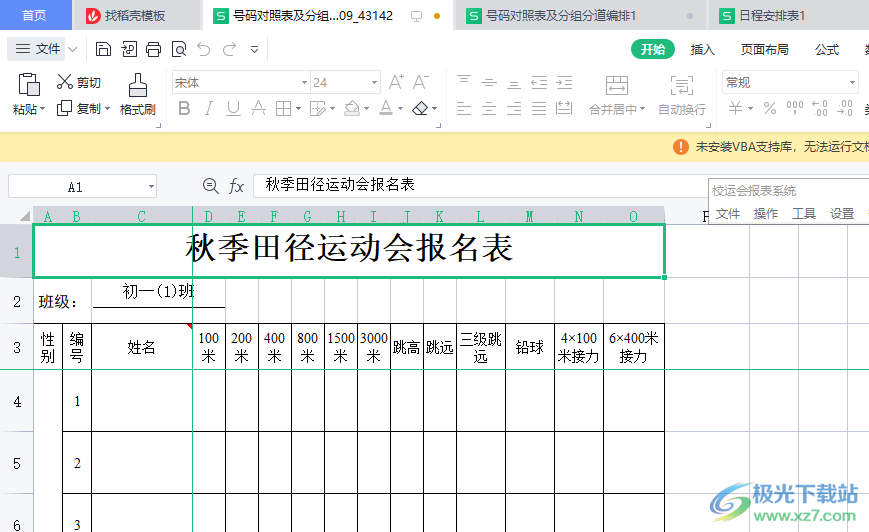Expand the arrow next to 文件

pyautogui.click(x=73, y=49)
